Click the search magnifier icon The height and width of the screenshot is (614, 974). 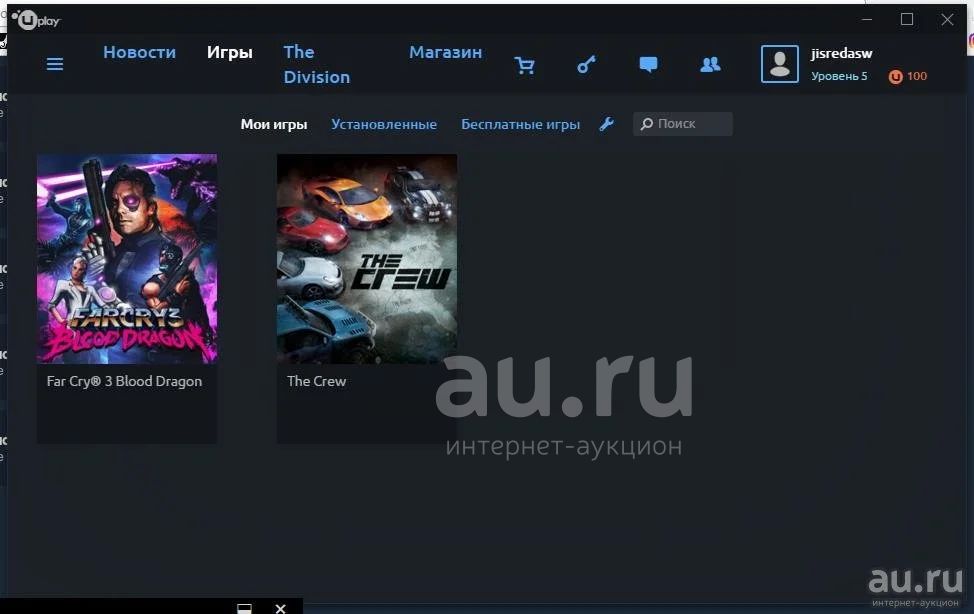[x=647, y=124]
